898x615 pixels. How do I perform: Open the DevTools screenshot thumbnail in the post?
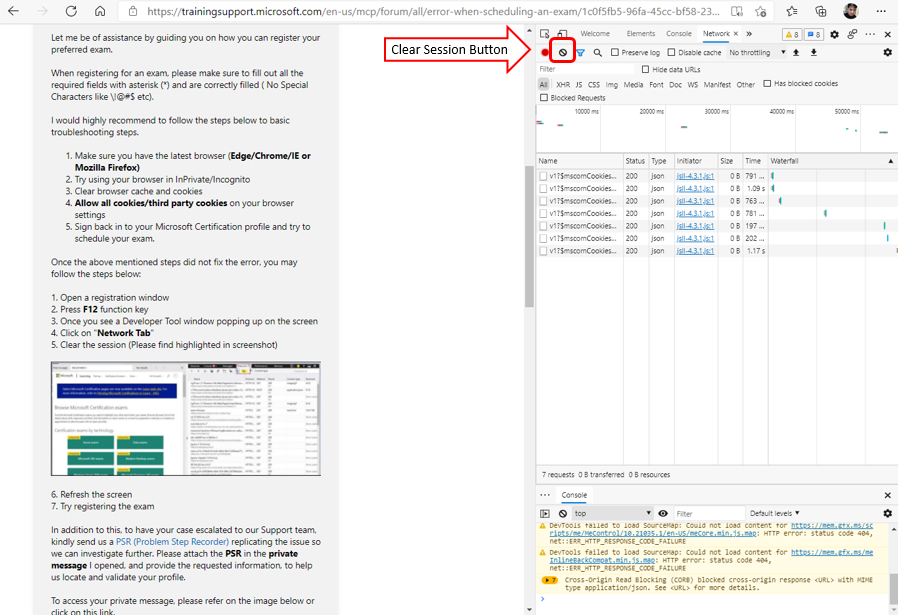click(186, 419)
